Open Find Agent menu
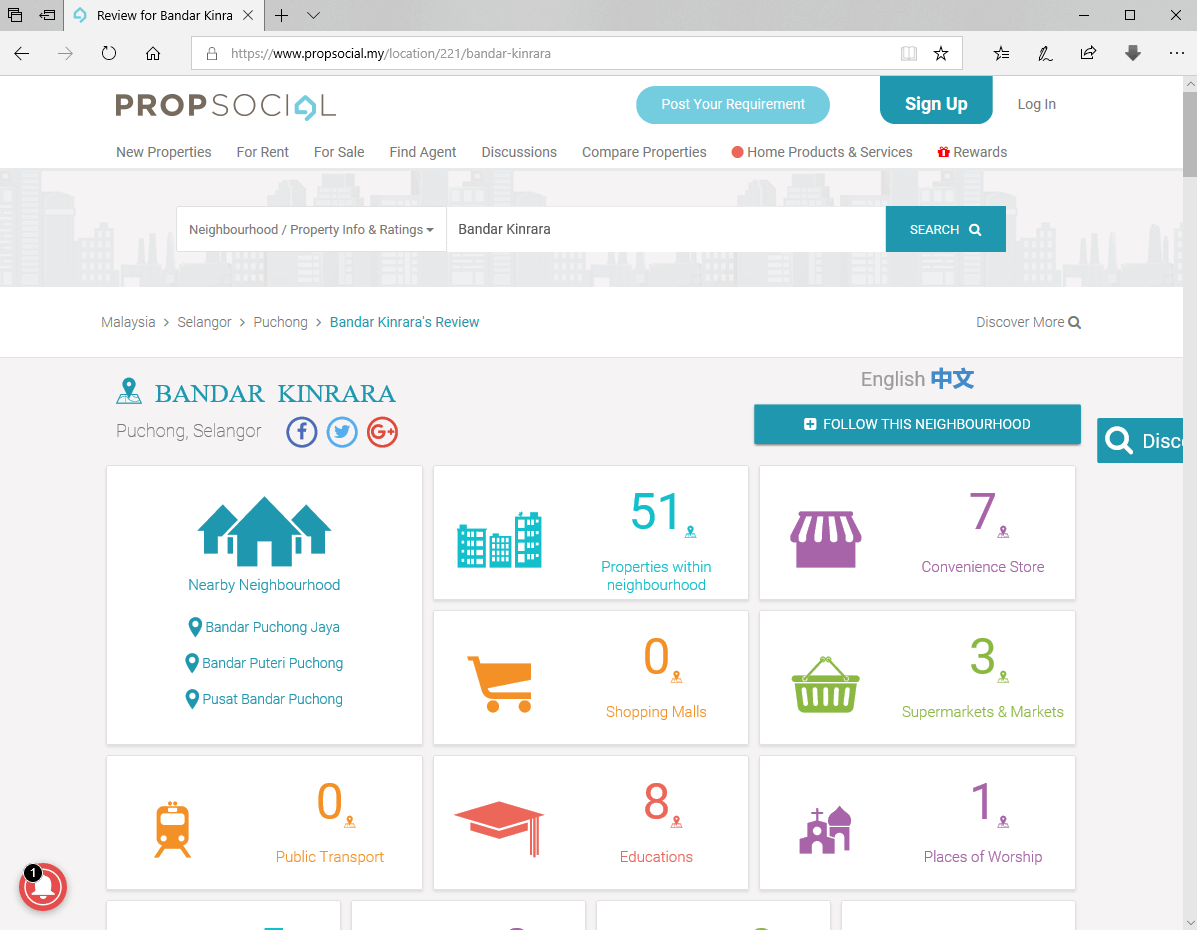 tap(423, 152)
